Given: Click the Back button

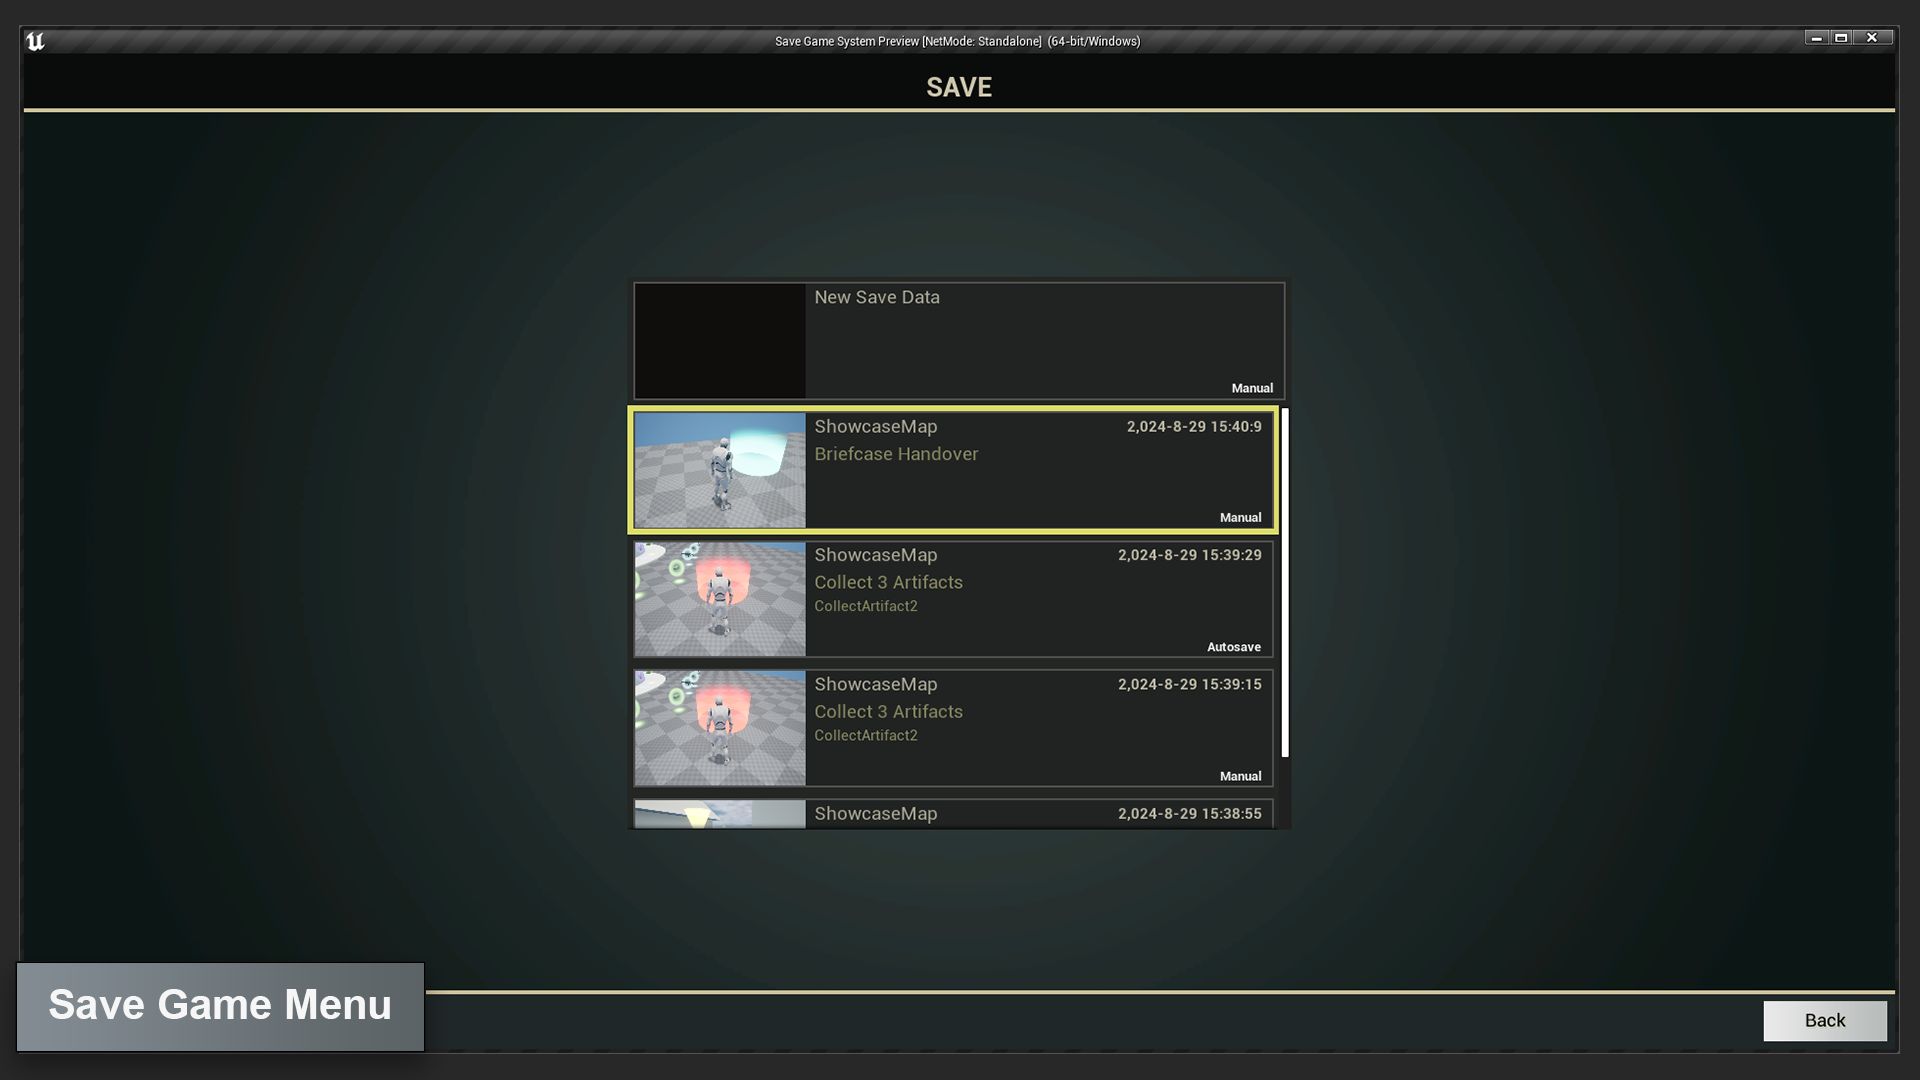Looking at the screenshot, I should point(1824,1021).
